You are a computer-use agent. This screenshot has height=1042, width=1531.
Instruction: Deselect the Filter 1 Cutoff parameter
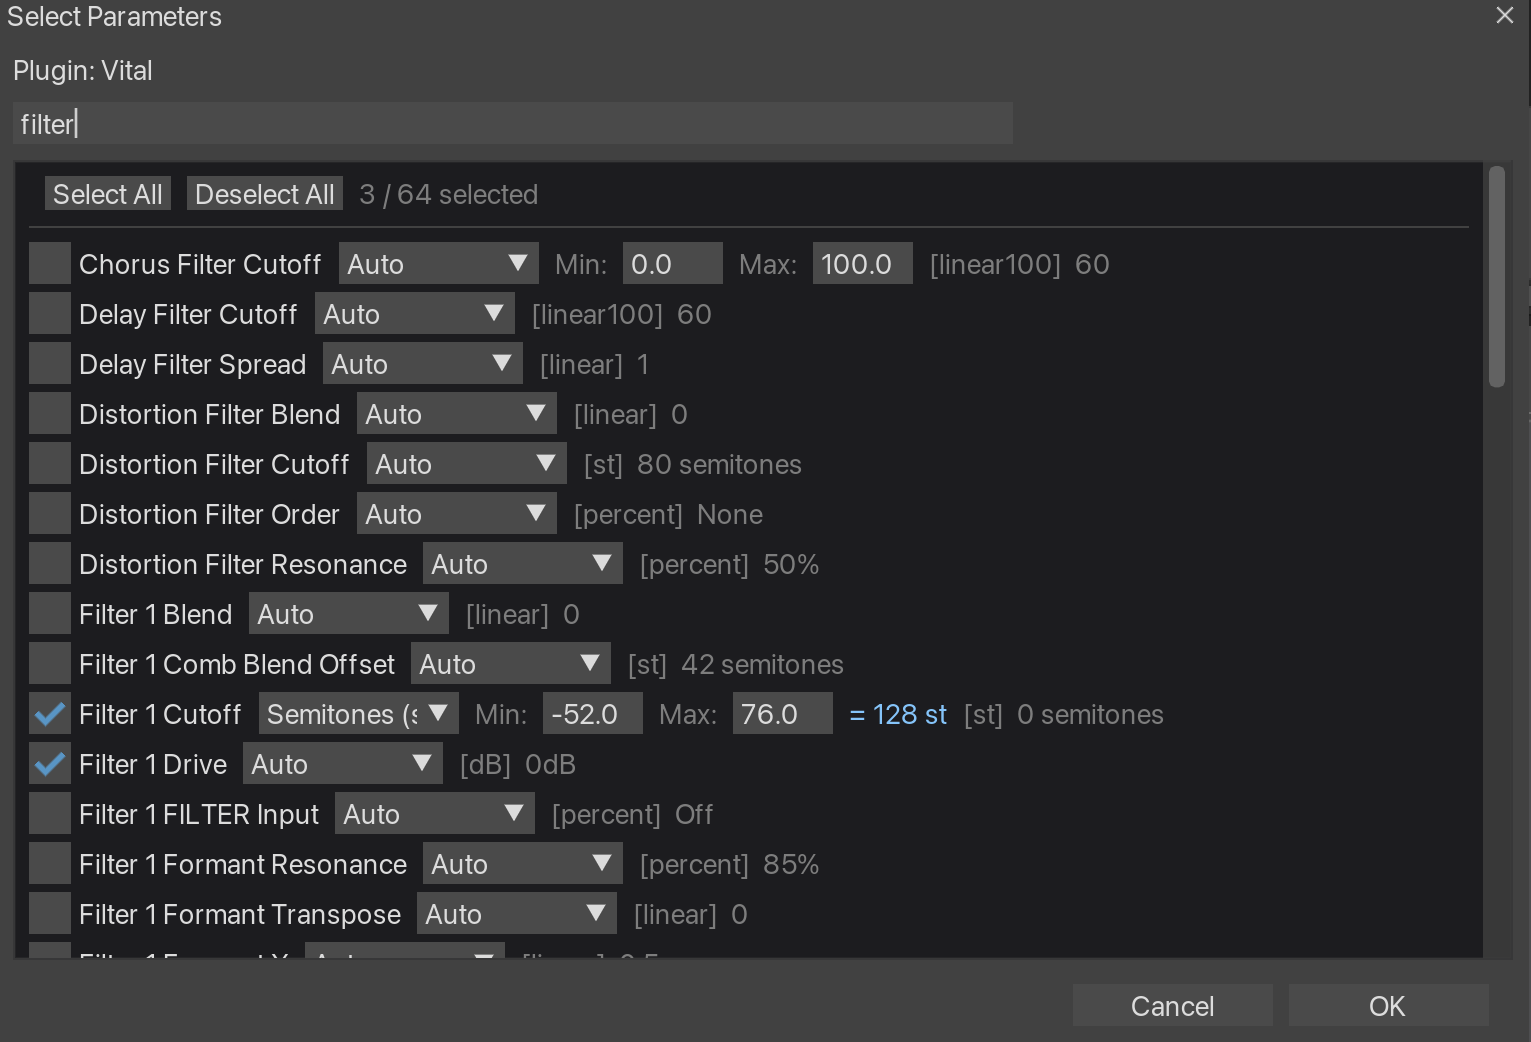(x=50, y=713)
